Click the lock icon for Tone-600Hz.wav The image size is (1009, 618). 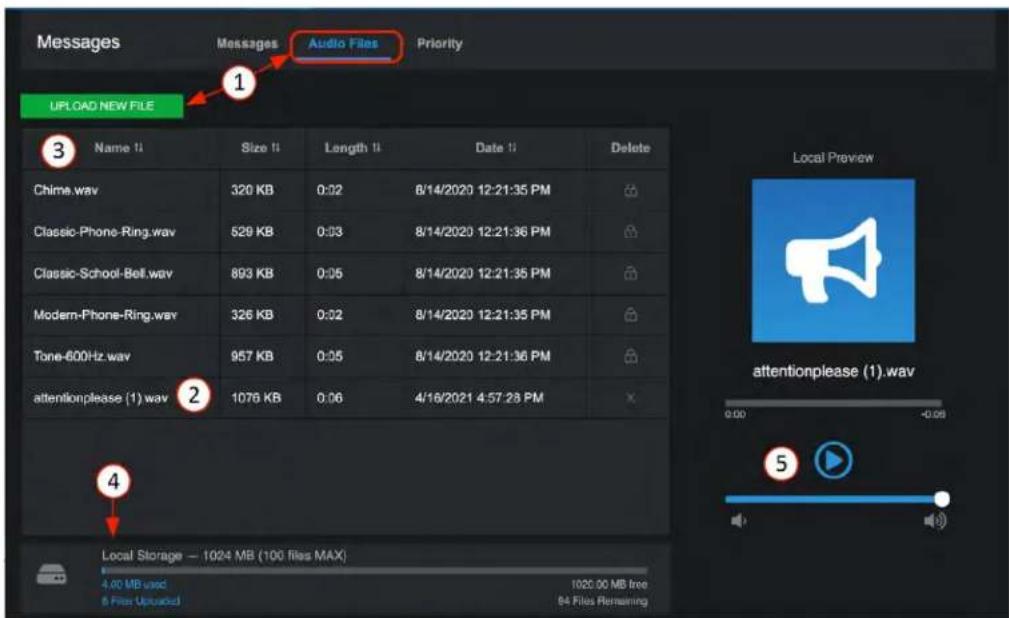(x=631, y=356)
